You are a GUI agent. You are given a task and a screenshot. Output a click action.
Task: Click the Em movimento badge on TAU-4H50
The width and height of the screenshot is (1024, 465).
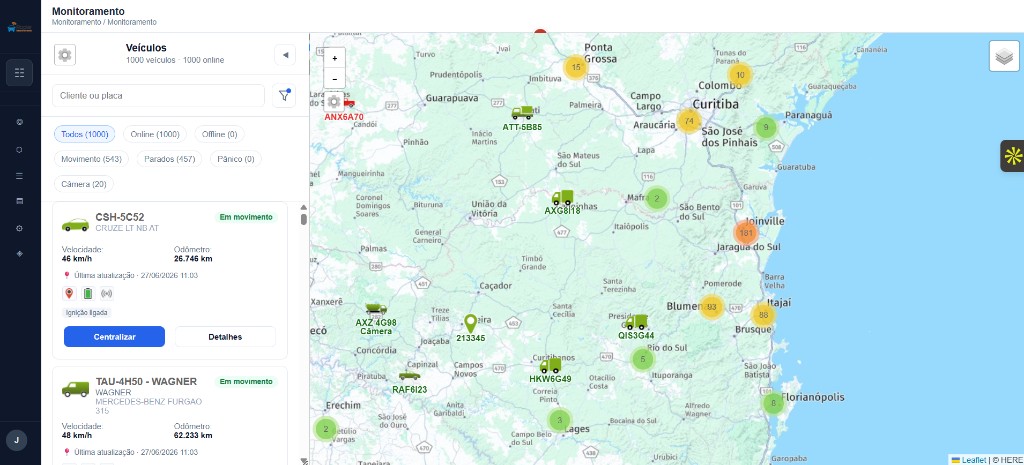pyautogui.click(x=246, y=381)
